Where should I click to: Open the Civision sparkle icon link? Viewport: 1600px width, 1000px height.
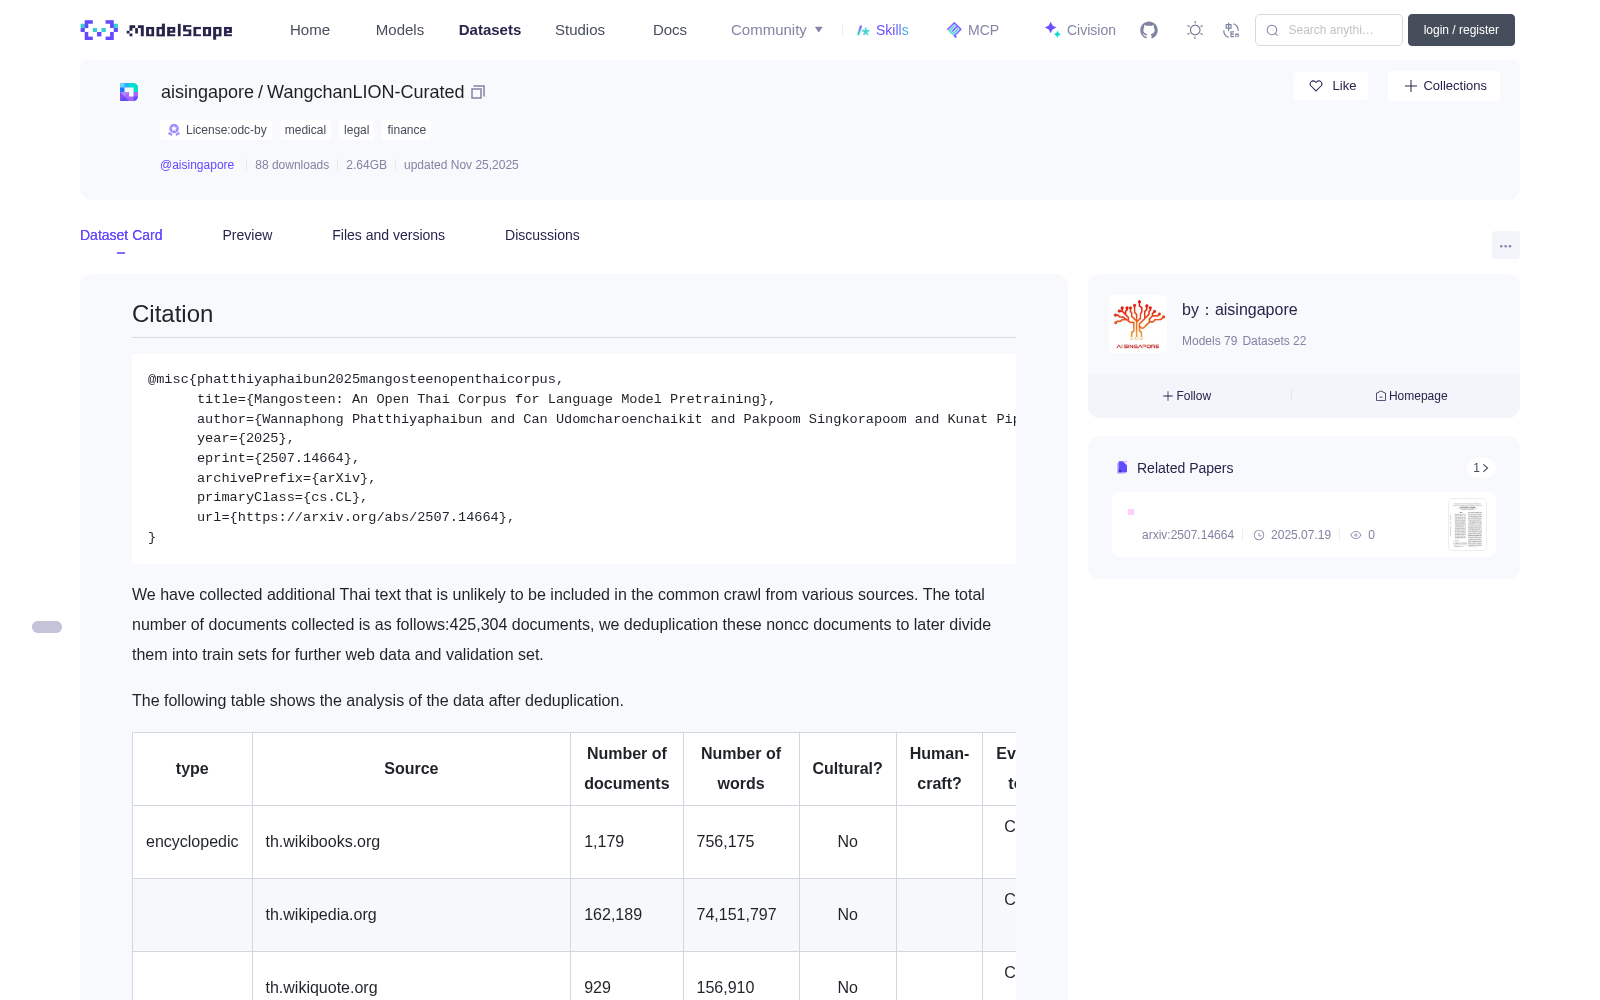[1080, 30]
